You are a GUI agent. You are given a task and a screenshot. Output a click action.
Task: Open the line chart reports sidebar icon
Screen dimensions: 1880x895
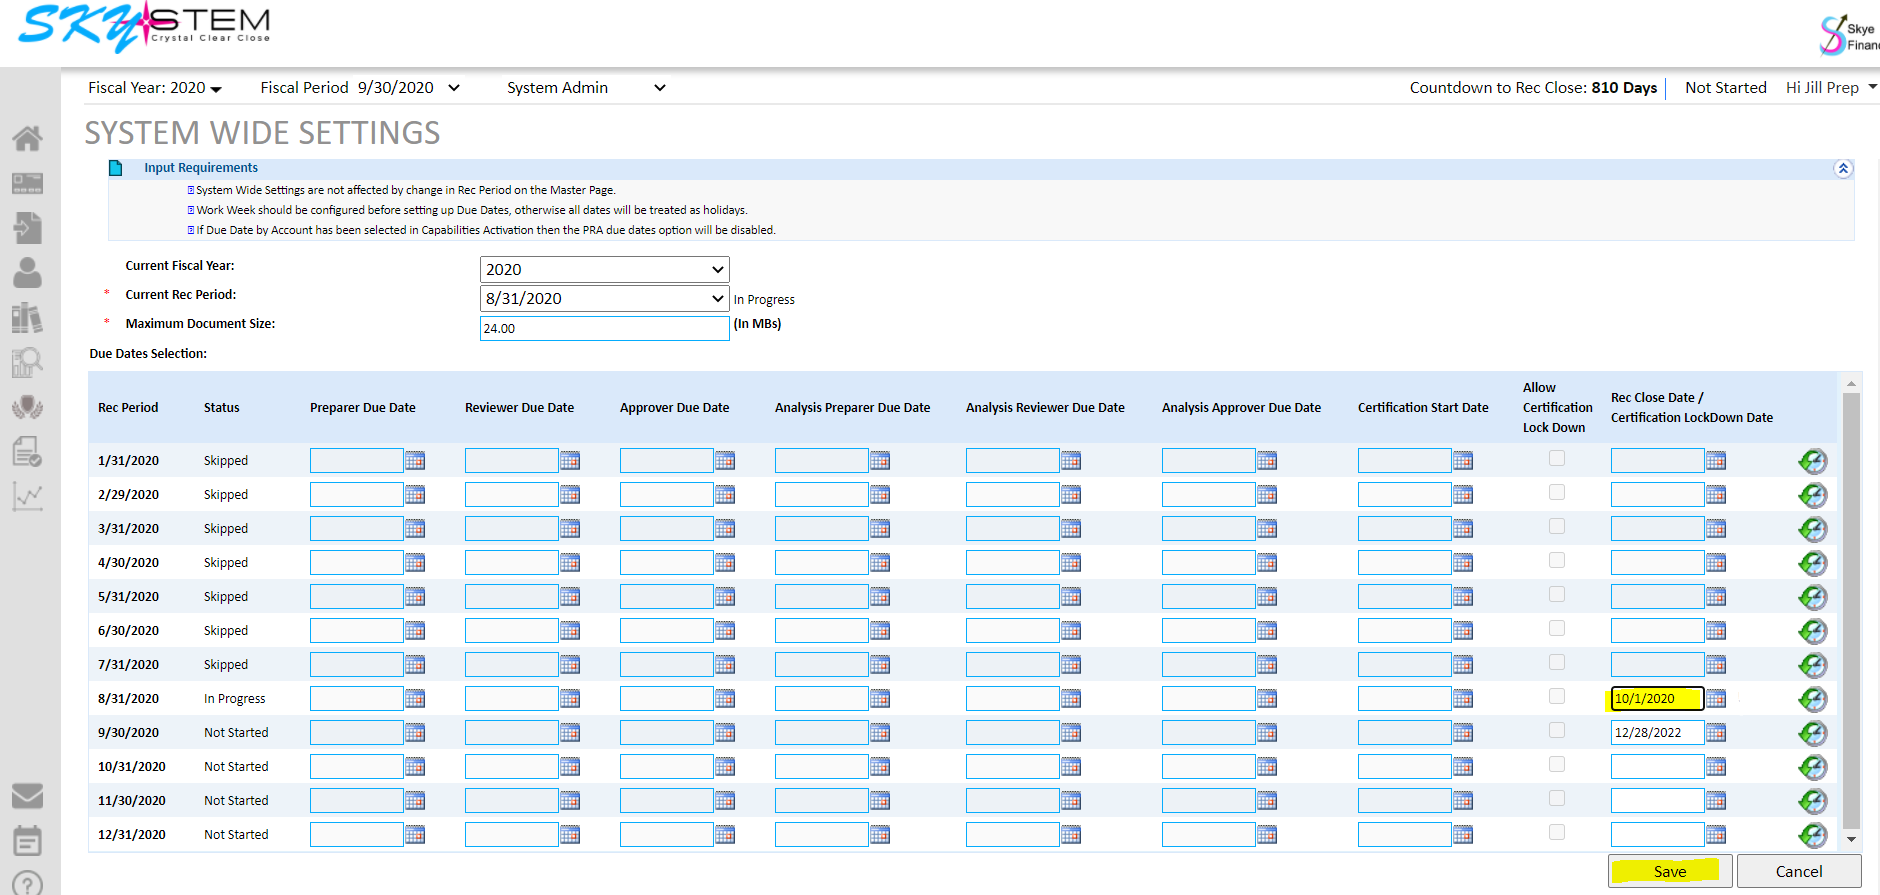pyautogui.click(x=27, y=496)
